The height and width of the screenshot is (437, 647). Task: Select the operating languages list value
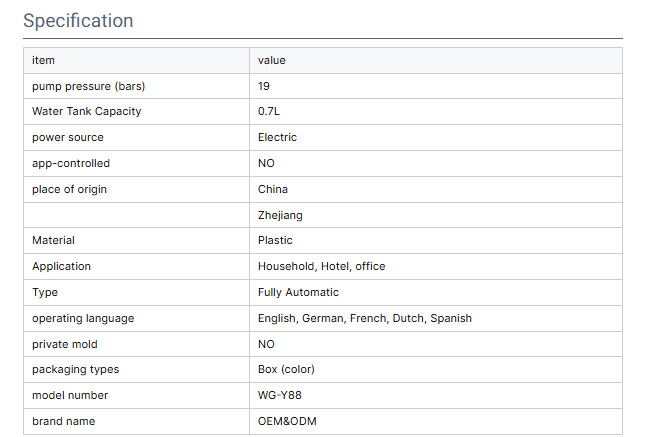coord(364,318)
